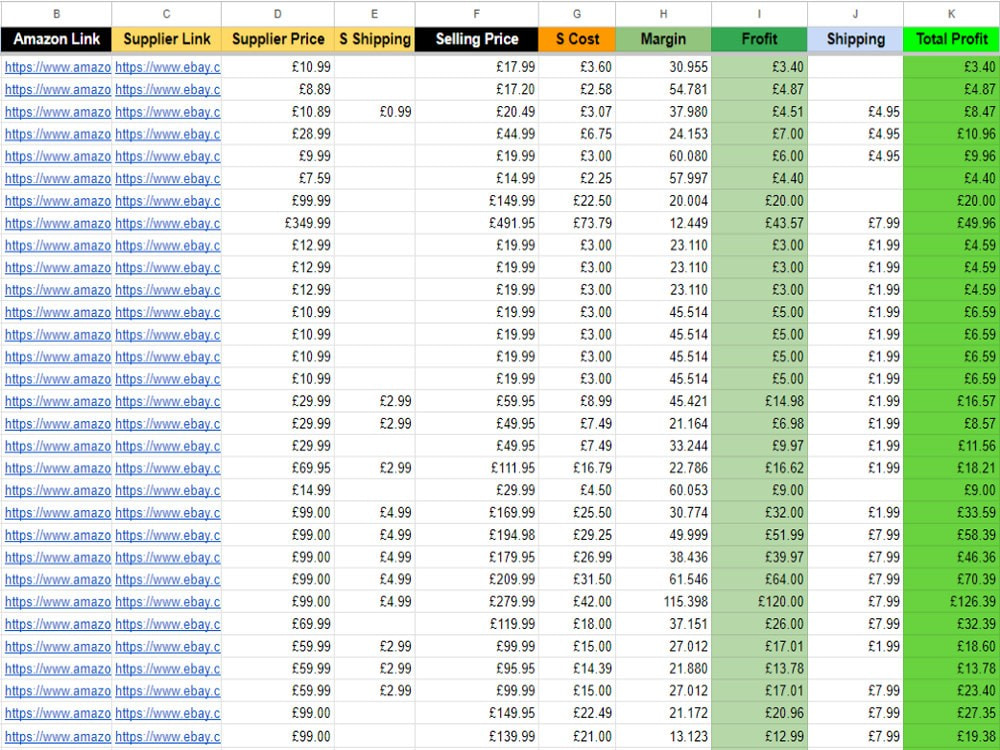Open the eBay supplier link in the £28.99 row
1000x750 pixels.
[x=168, y=134]
